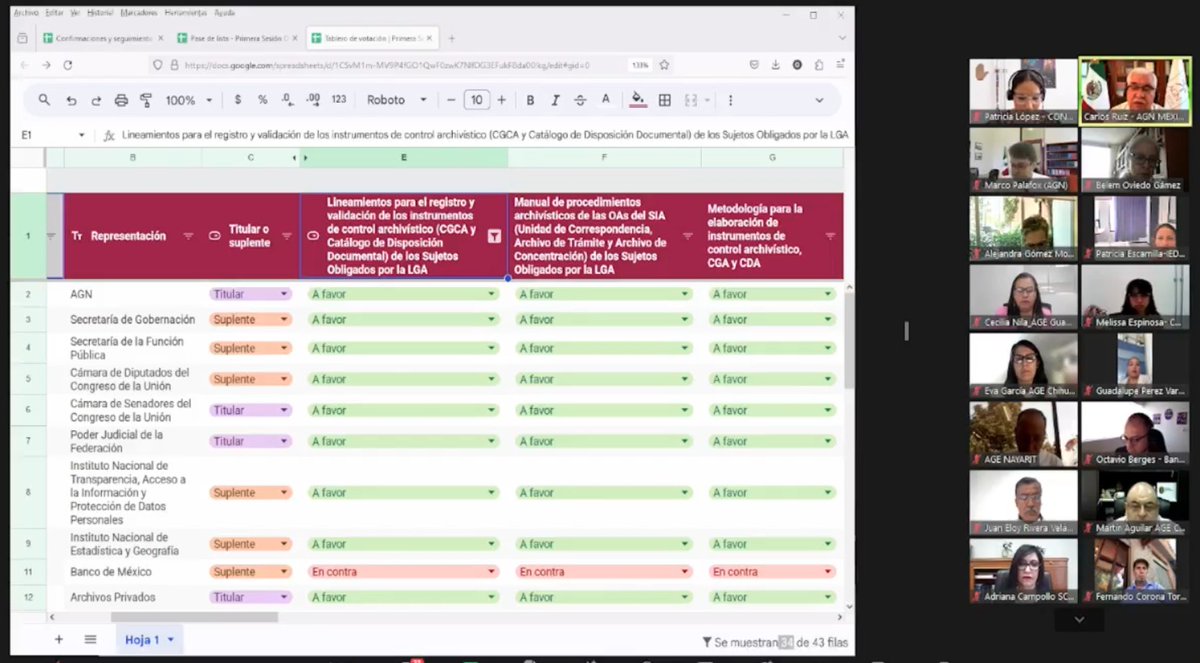Open a new browser tab with plus
Image resolution: width=1200 pixels, height=663 pixels.
[451, 38]
